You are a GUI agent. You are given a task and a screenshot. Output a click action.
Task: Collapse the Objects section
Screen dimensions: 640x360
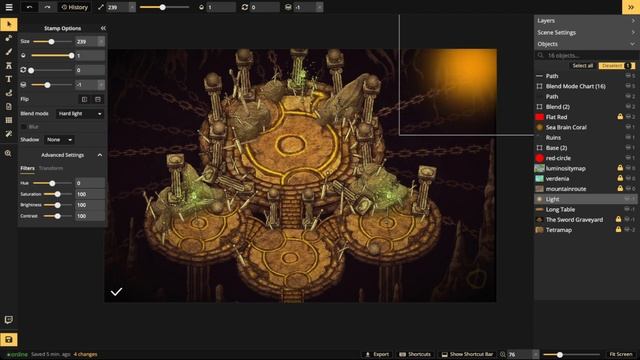(587, 44)
